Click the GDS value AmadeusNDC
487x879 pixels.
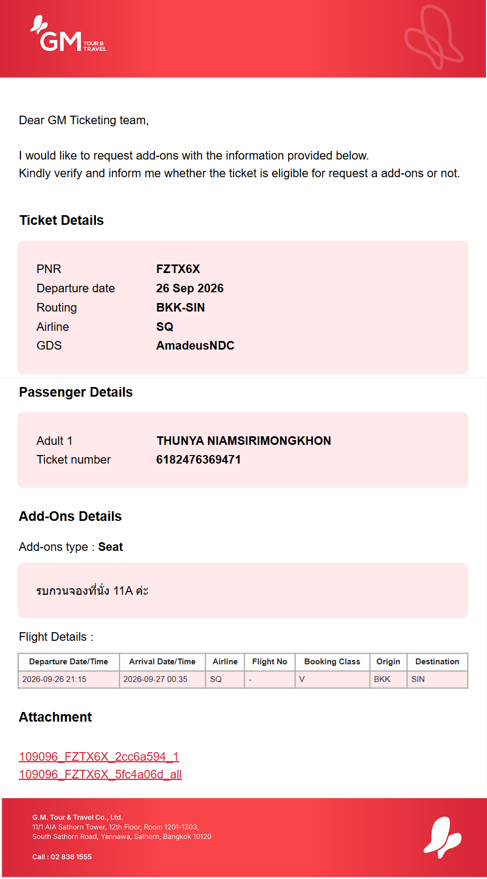(195, 346)
